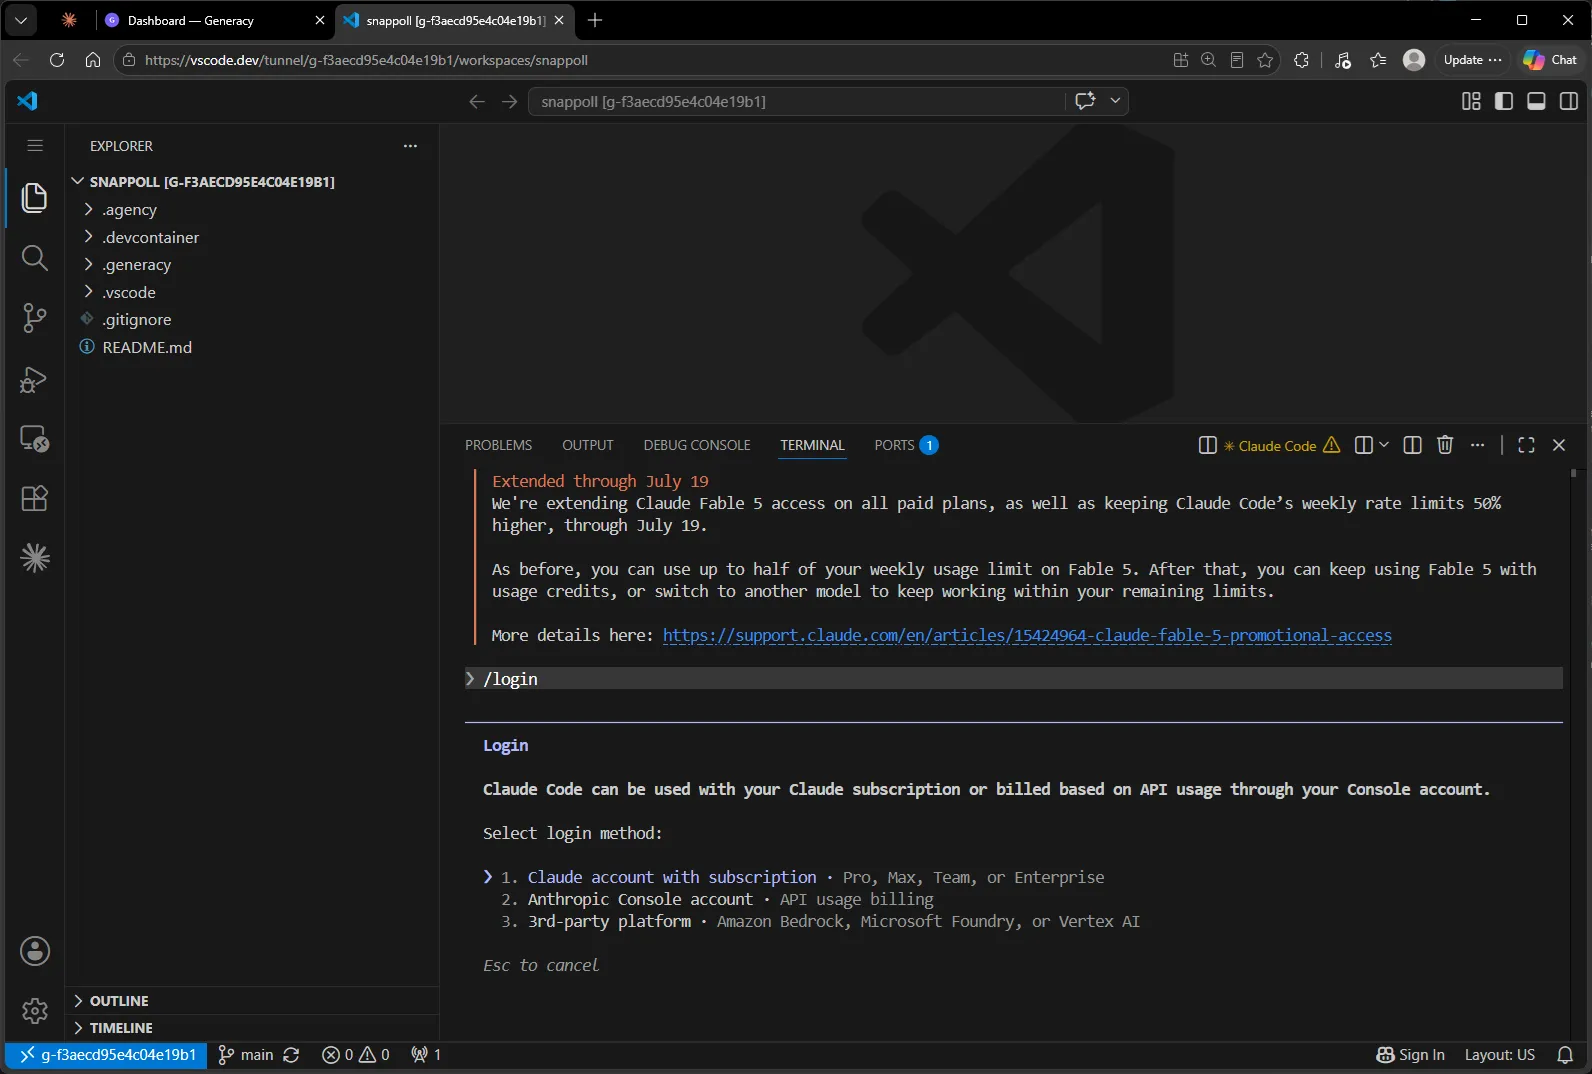Click Layout: US in status bar

click(1499, 1055)
